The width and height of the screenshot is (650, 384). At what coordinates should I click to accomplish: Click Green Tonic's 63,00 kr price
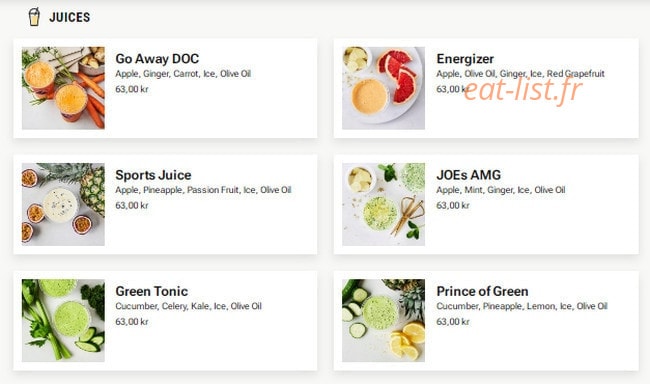click(132, 321)
